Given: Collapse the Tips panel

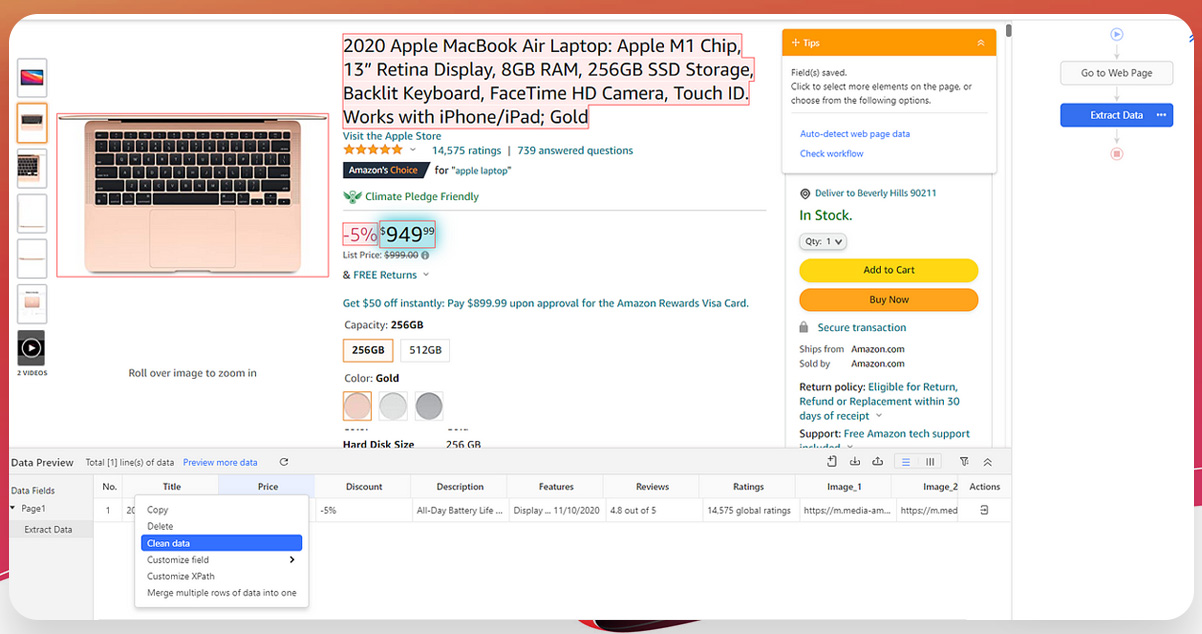Looking at the screenshot, I should click(x=980, y=43).
